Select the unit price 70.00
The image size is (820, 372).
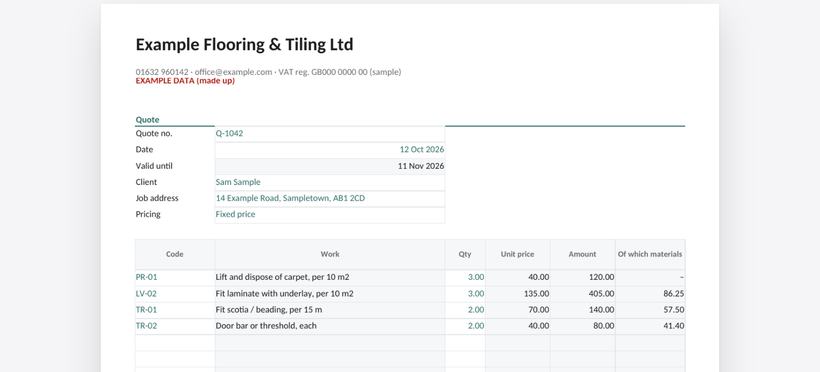(518, 310)
